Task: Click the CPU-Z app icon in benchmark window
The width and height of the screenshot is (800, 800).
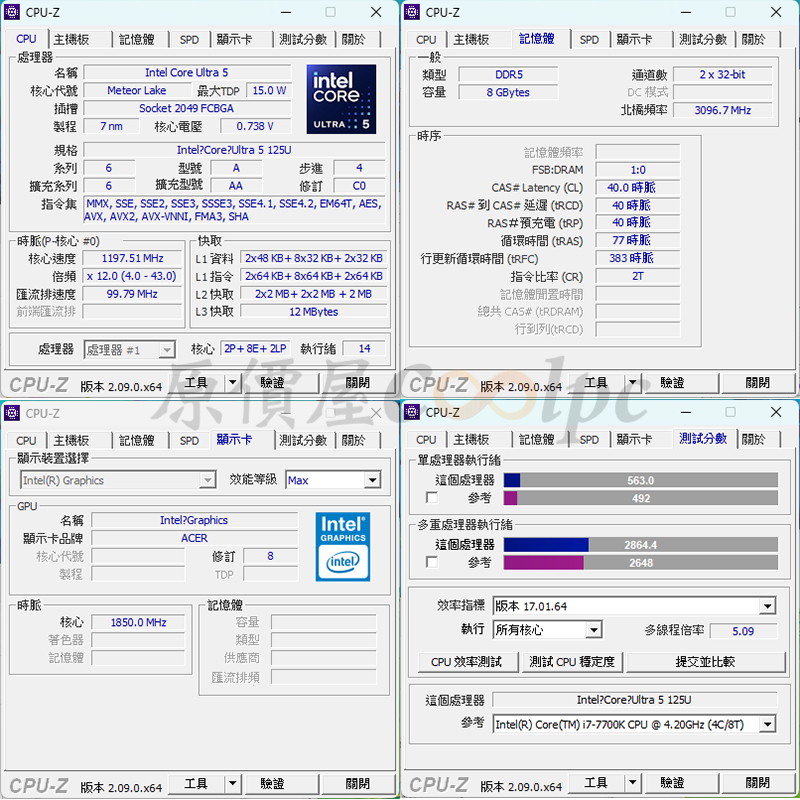Action: coord(412,412)
